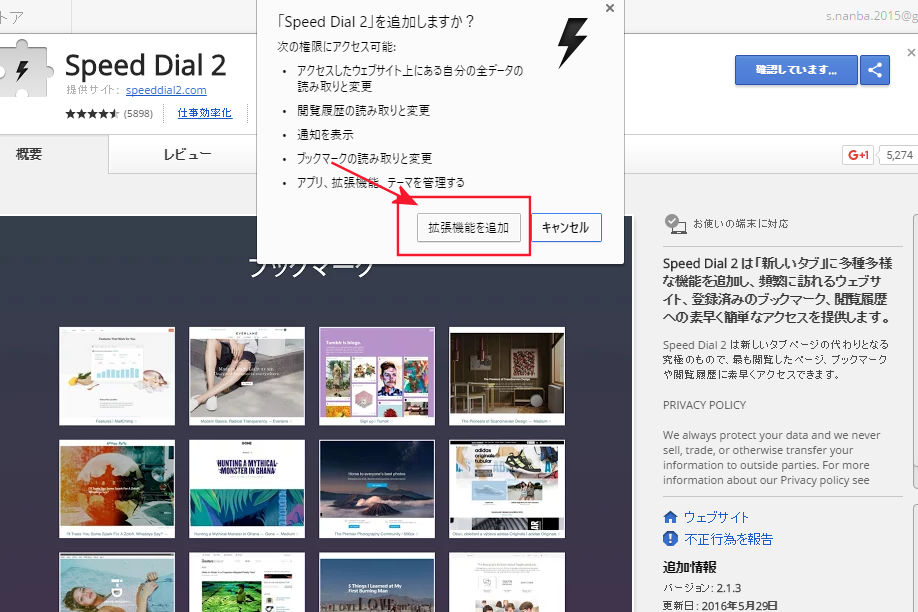Click the device compatibility icon
Screen dimensions: 918x612
click(x=675, y=224)
